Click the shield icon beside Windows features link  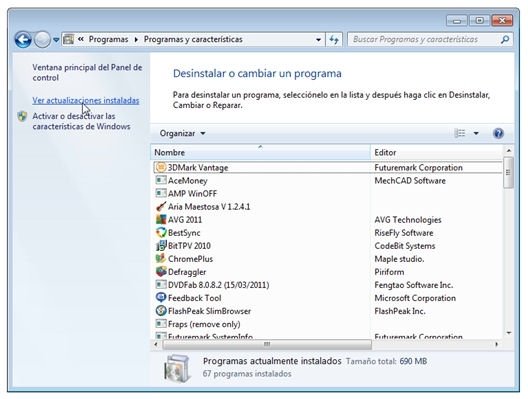pyautogui.click(x=22, y=116)
